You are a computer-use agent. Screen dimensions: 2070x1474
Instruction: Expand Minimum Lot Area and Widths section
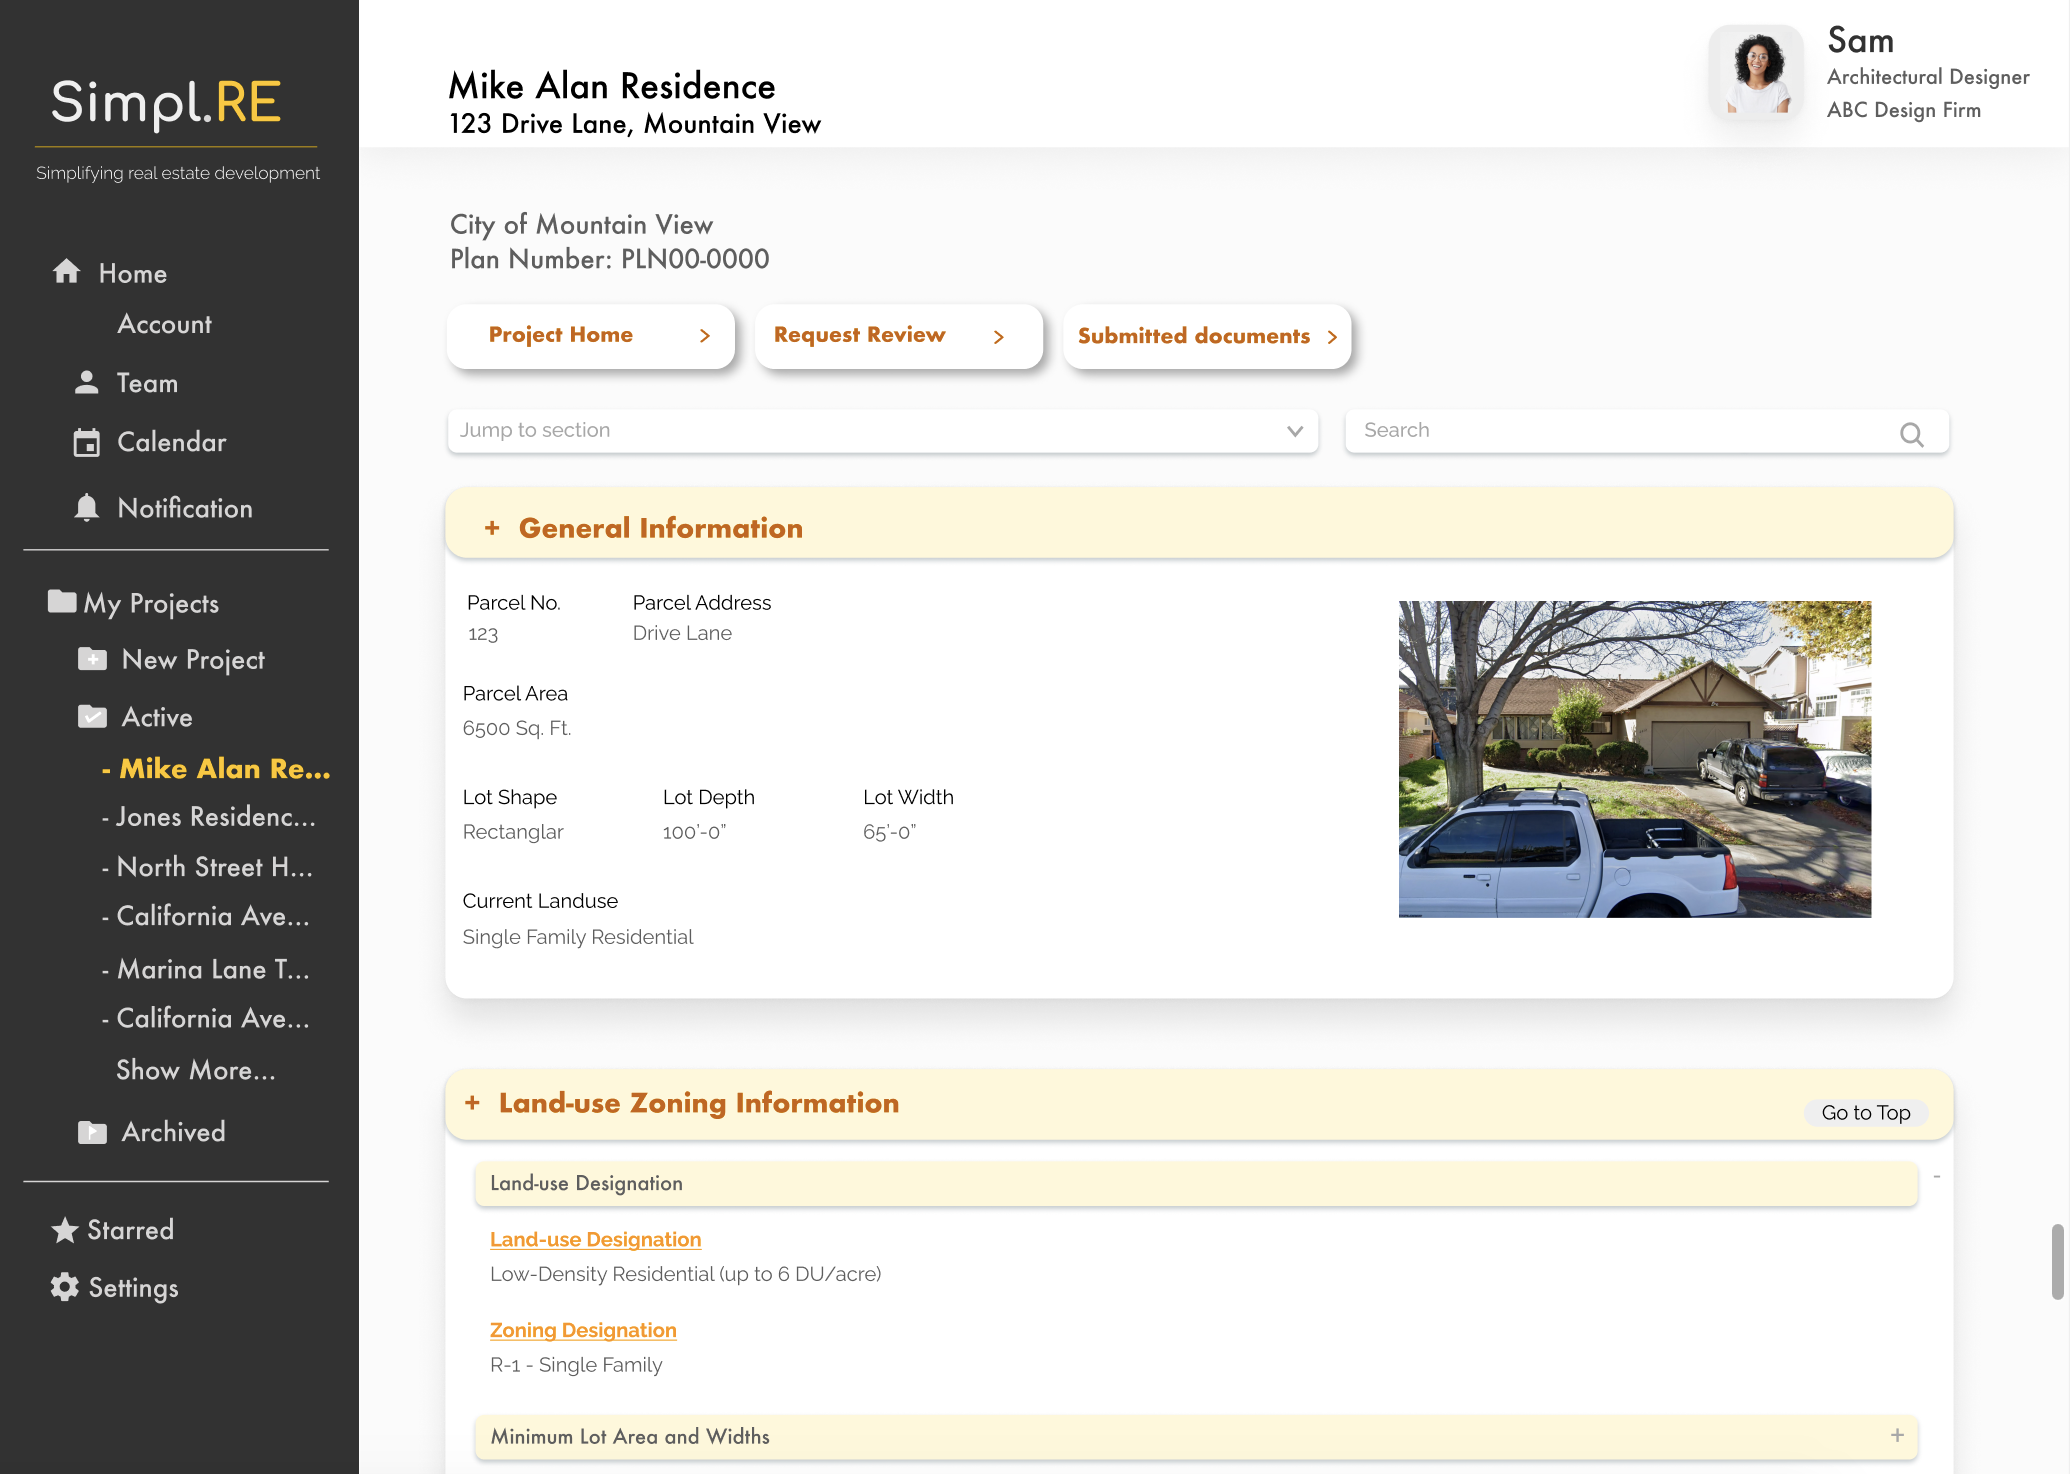(x=1897, y=1435)
